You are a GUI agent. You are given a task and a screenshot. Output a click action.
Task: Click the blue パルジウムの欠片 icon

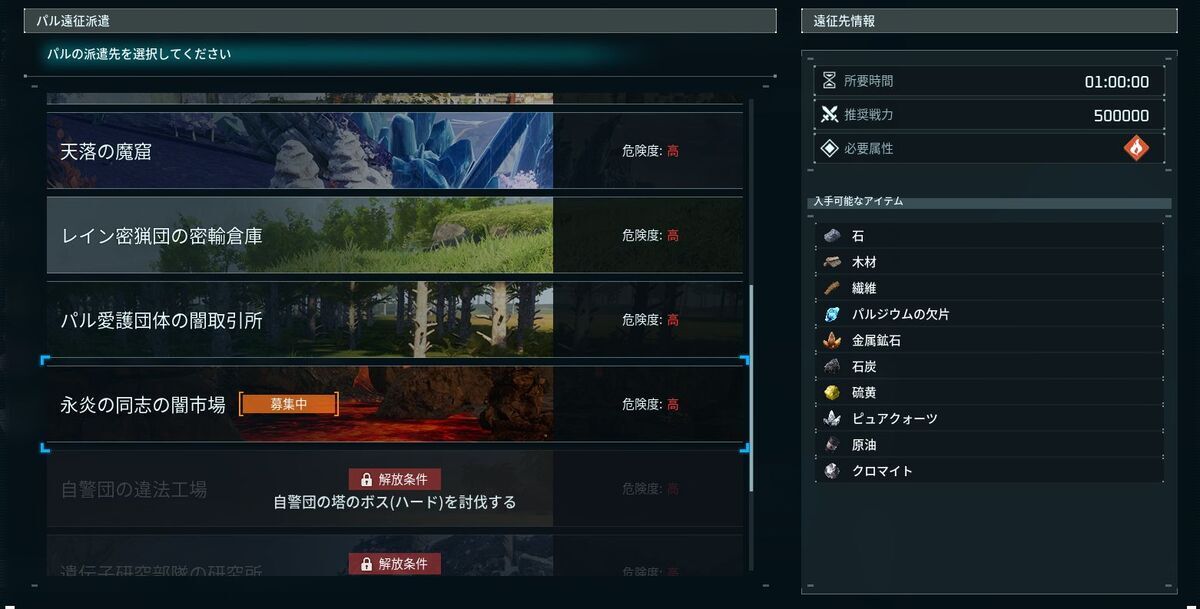[832, 314]
